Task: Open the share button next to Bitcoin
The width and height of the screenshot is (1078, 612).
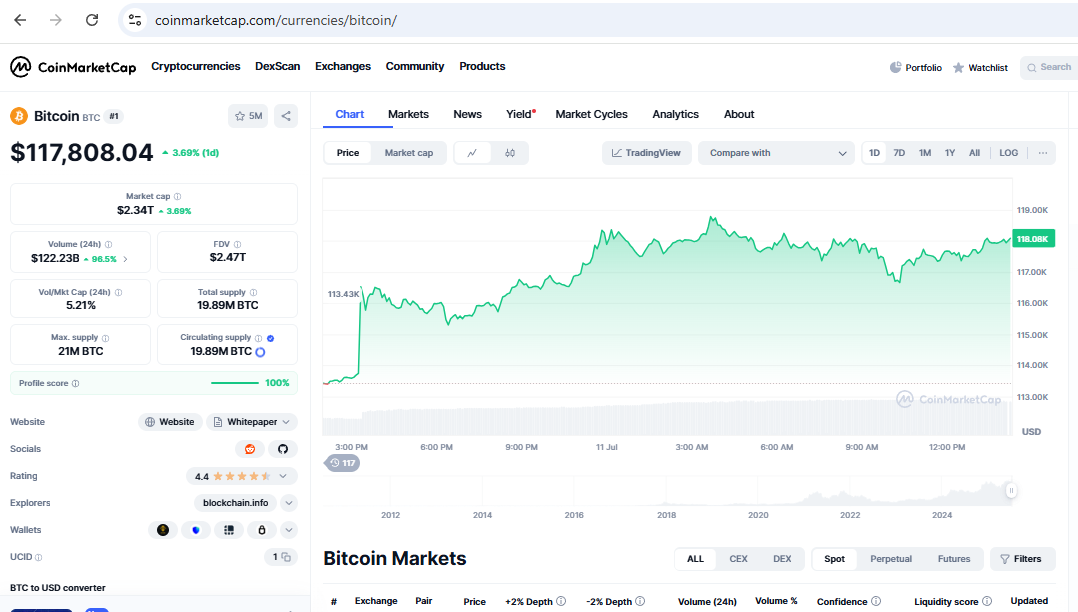Action: (286, 116)
